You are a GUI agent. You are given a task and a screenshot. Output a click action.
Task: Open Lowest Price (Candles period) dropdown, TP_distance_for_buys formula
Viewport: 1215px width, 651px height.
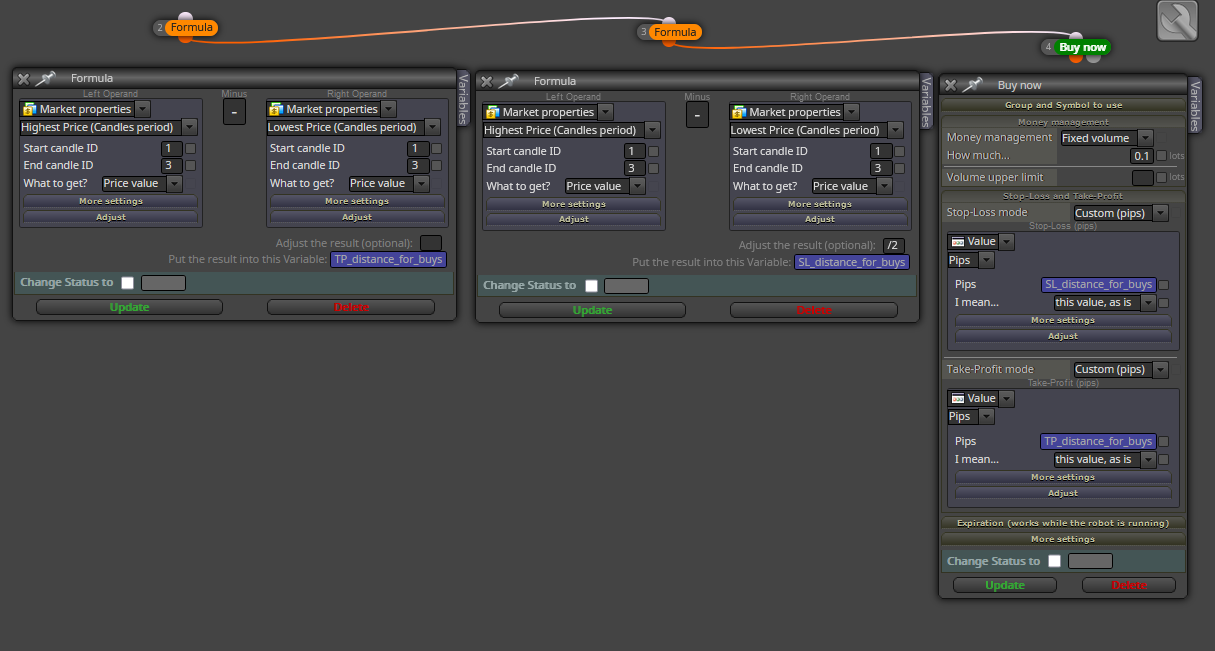coord(354,127)
